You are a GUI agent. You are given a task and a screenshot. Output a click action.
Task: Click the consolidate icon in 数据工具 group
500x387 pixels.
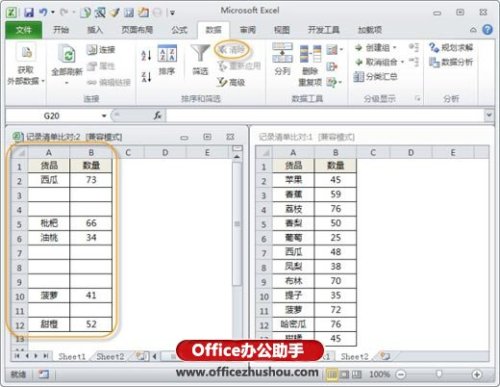[x=332, y=67]
